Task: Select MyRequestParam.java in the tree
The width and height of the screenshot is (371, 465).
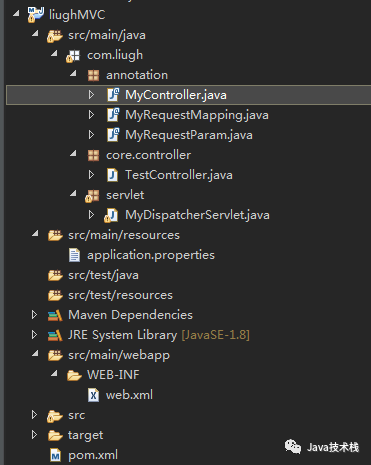Action: point(189,135)
